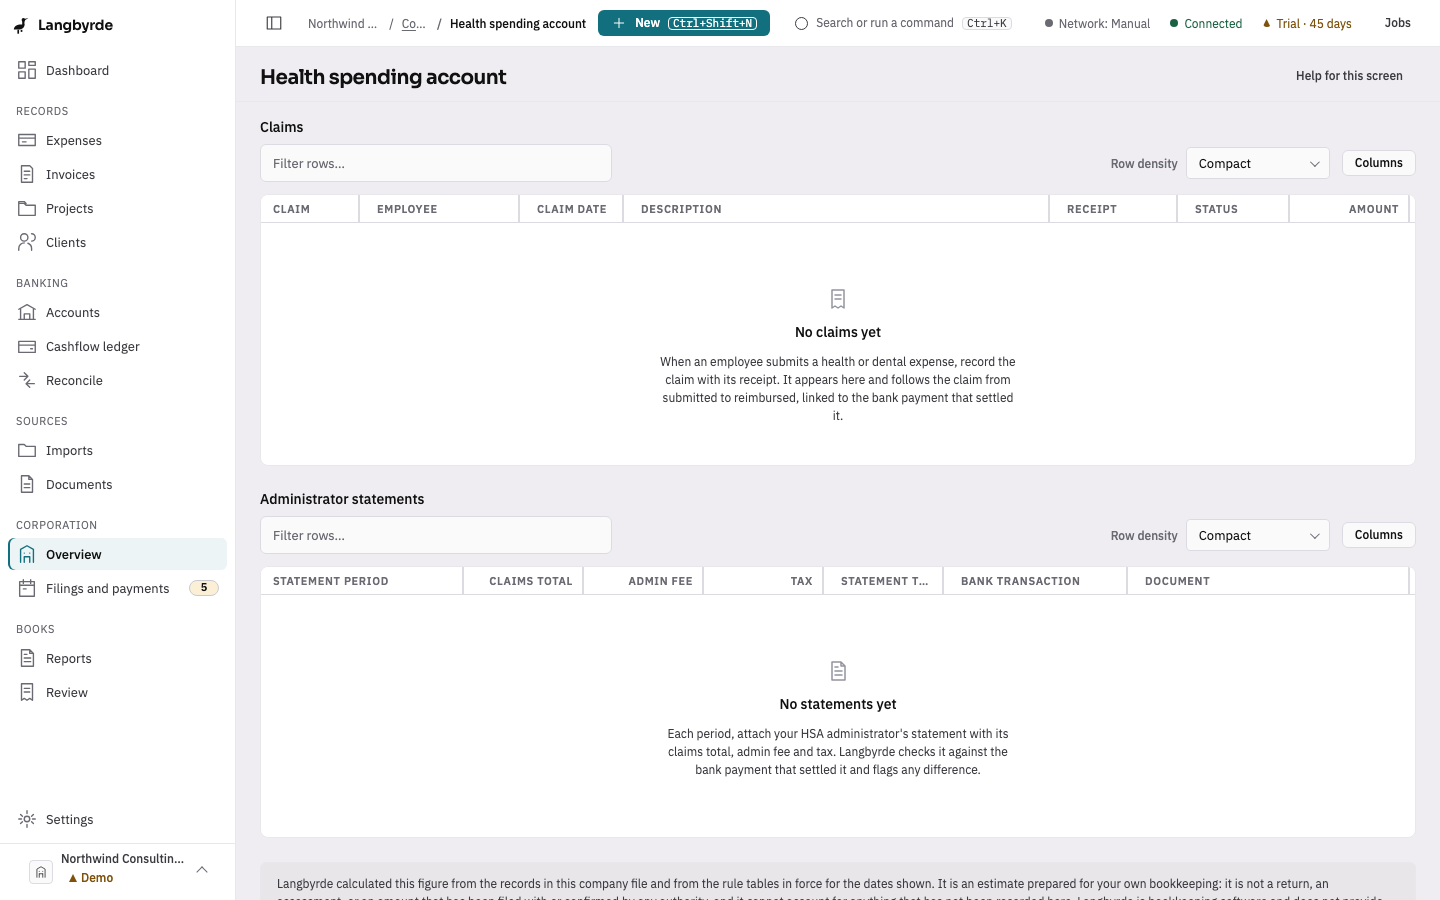Open Administrator statements Columns chooser
Viewport: 1440px width, 900px height.
(1378, 535)
